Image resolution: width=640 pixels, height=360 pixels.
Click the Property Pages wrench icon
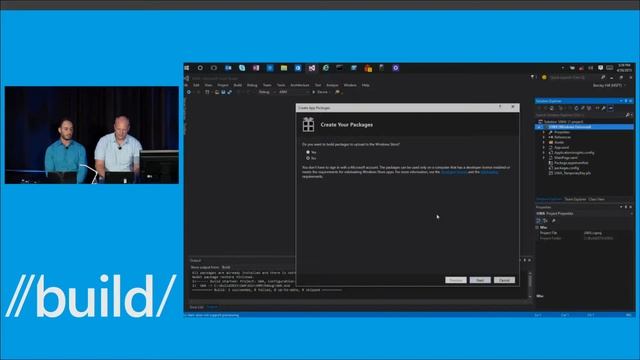(x=553, y=221)
